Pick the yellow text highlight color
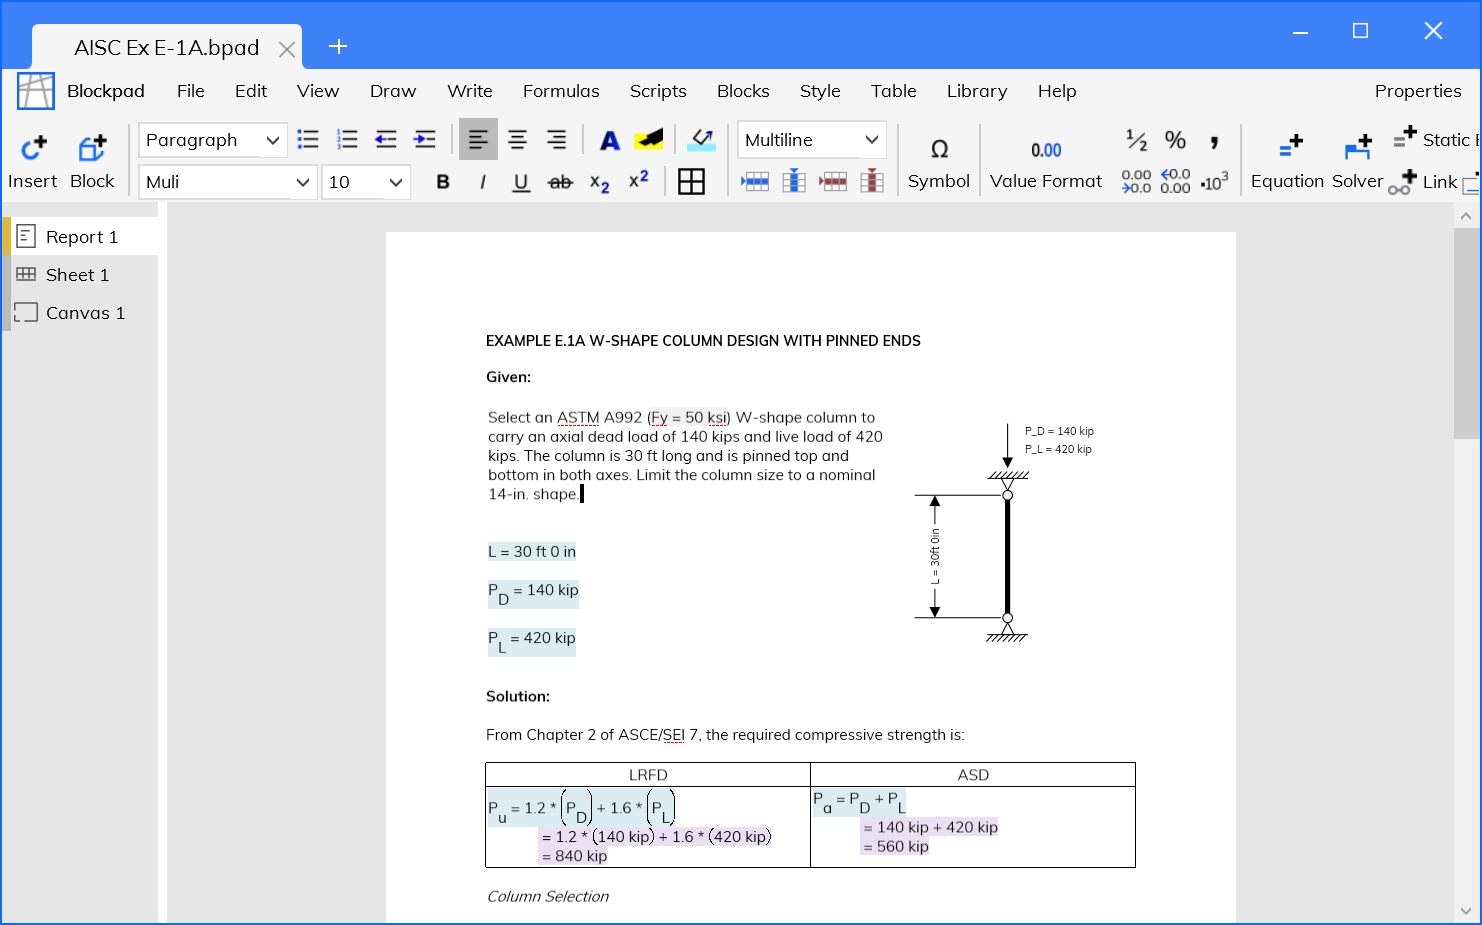1482x925 pixels. 649,140
